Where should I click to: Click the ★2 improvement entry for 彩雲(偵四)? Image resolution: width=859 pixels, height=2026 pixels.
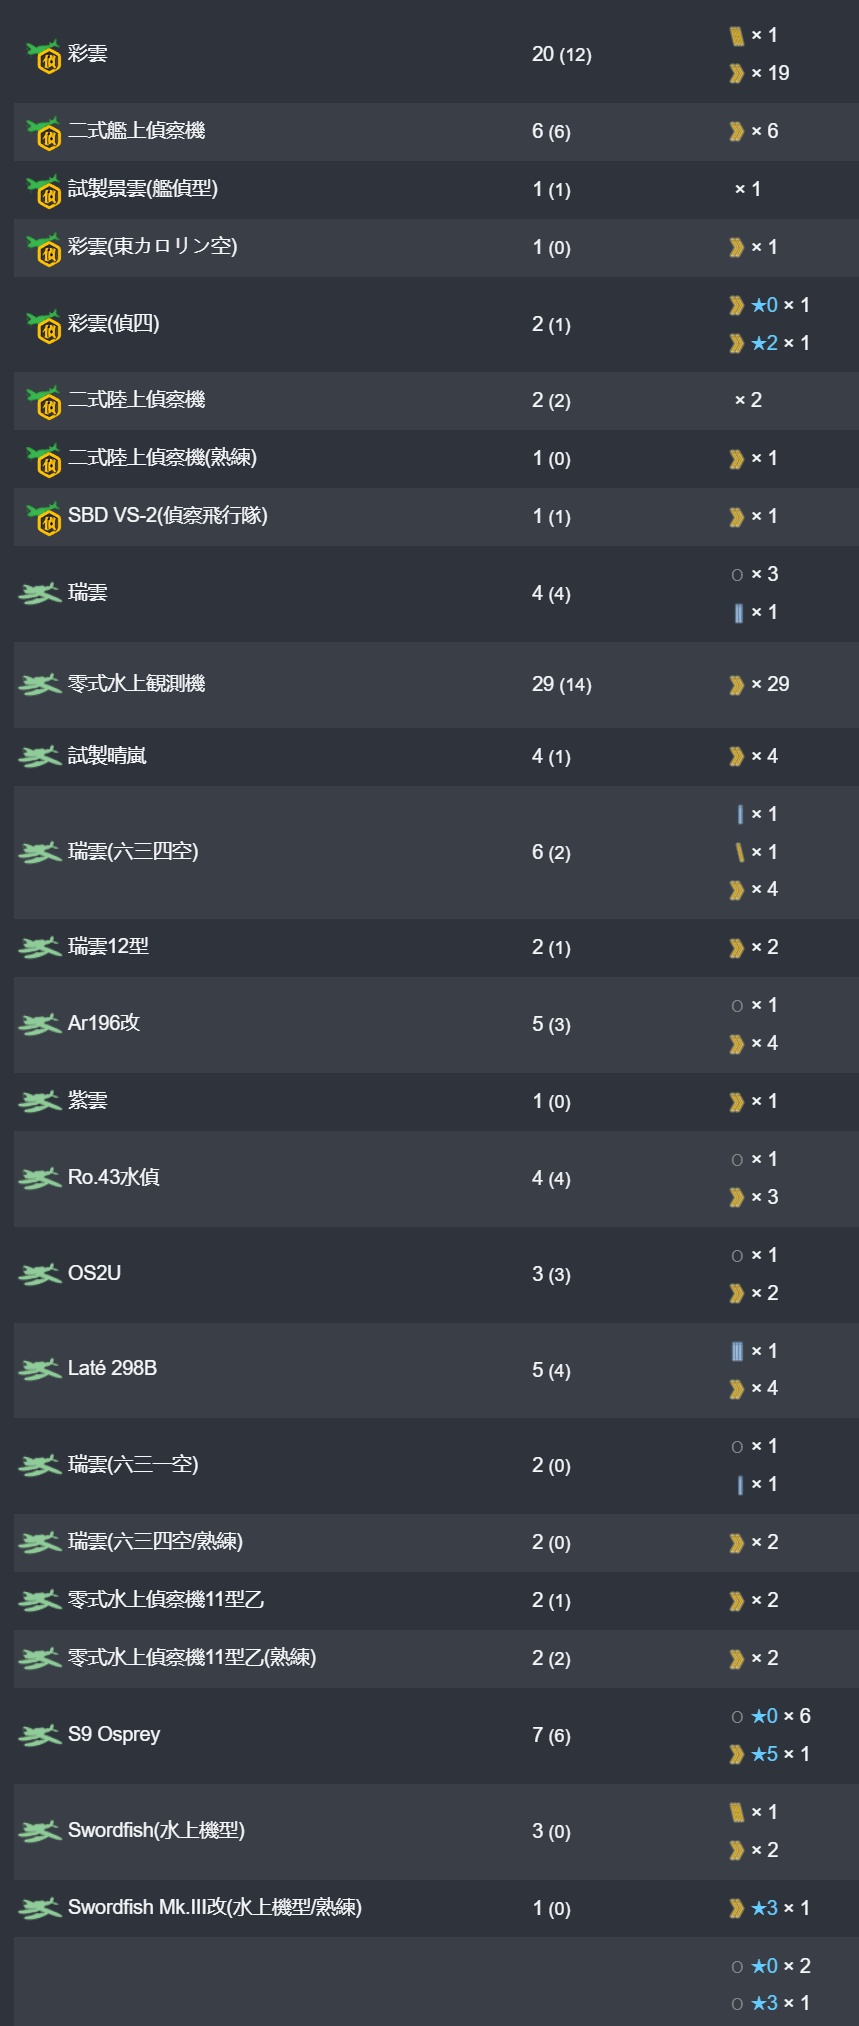[764, 343]
